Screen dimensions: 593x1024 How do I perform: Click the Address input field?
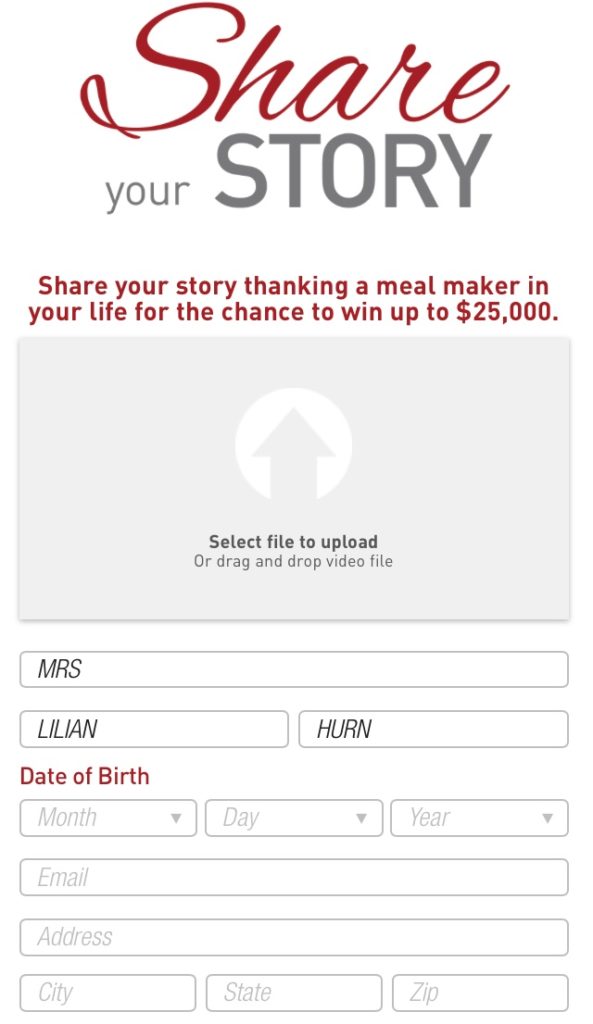point(294,937)
